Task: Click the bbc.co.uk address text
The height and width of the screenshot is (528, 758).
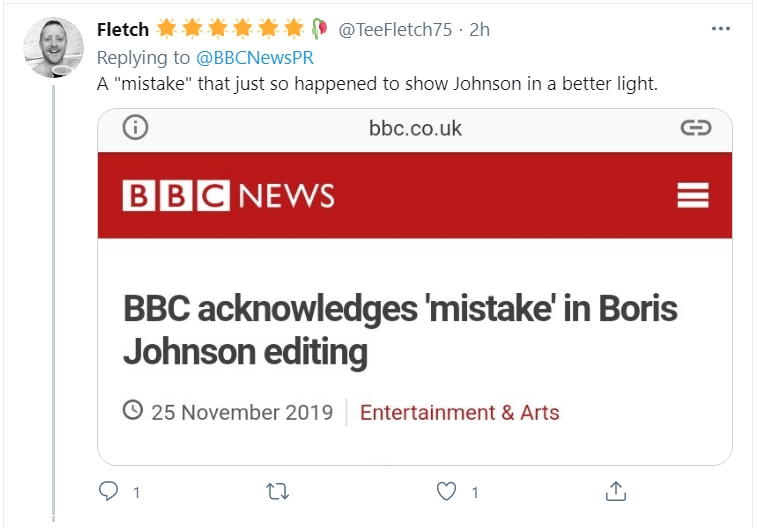Action: coord(415,128)
